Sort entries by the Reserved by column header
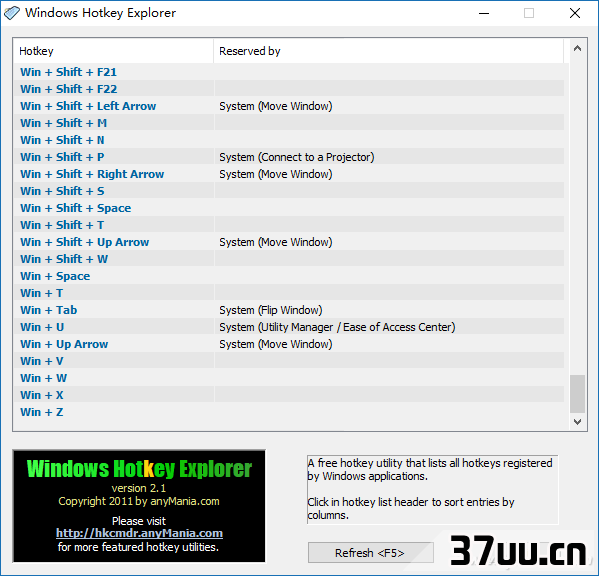 [389, 51]
